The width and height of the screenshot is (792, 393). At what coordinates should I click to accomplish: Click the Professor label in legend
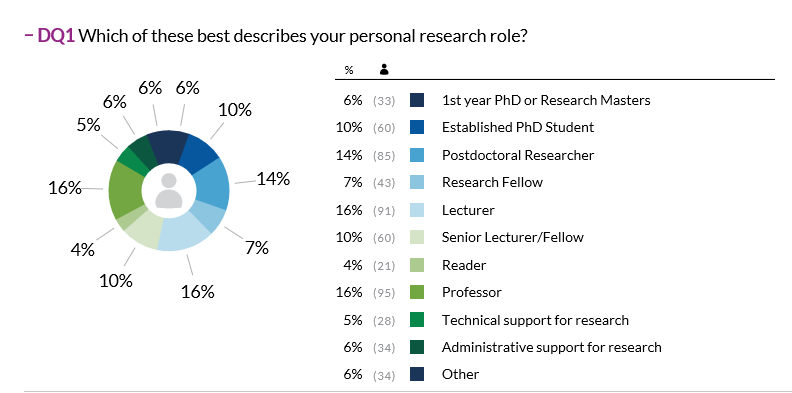472,292
